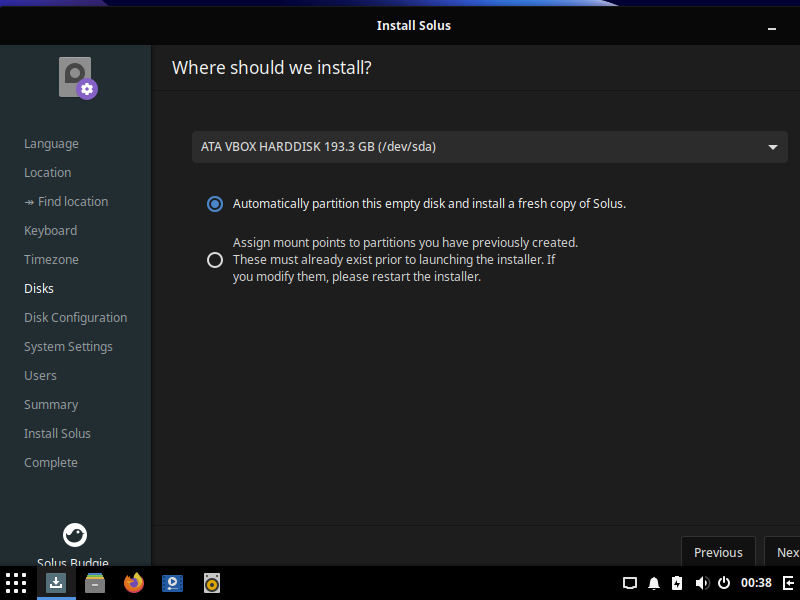
Task: Open the System Settings step
Action: pyautogui.click(x=68, y=347)
